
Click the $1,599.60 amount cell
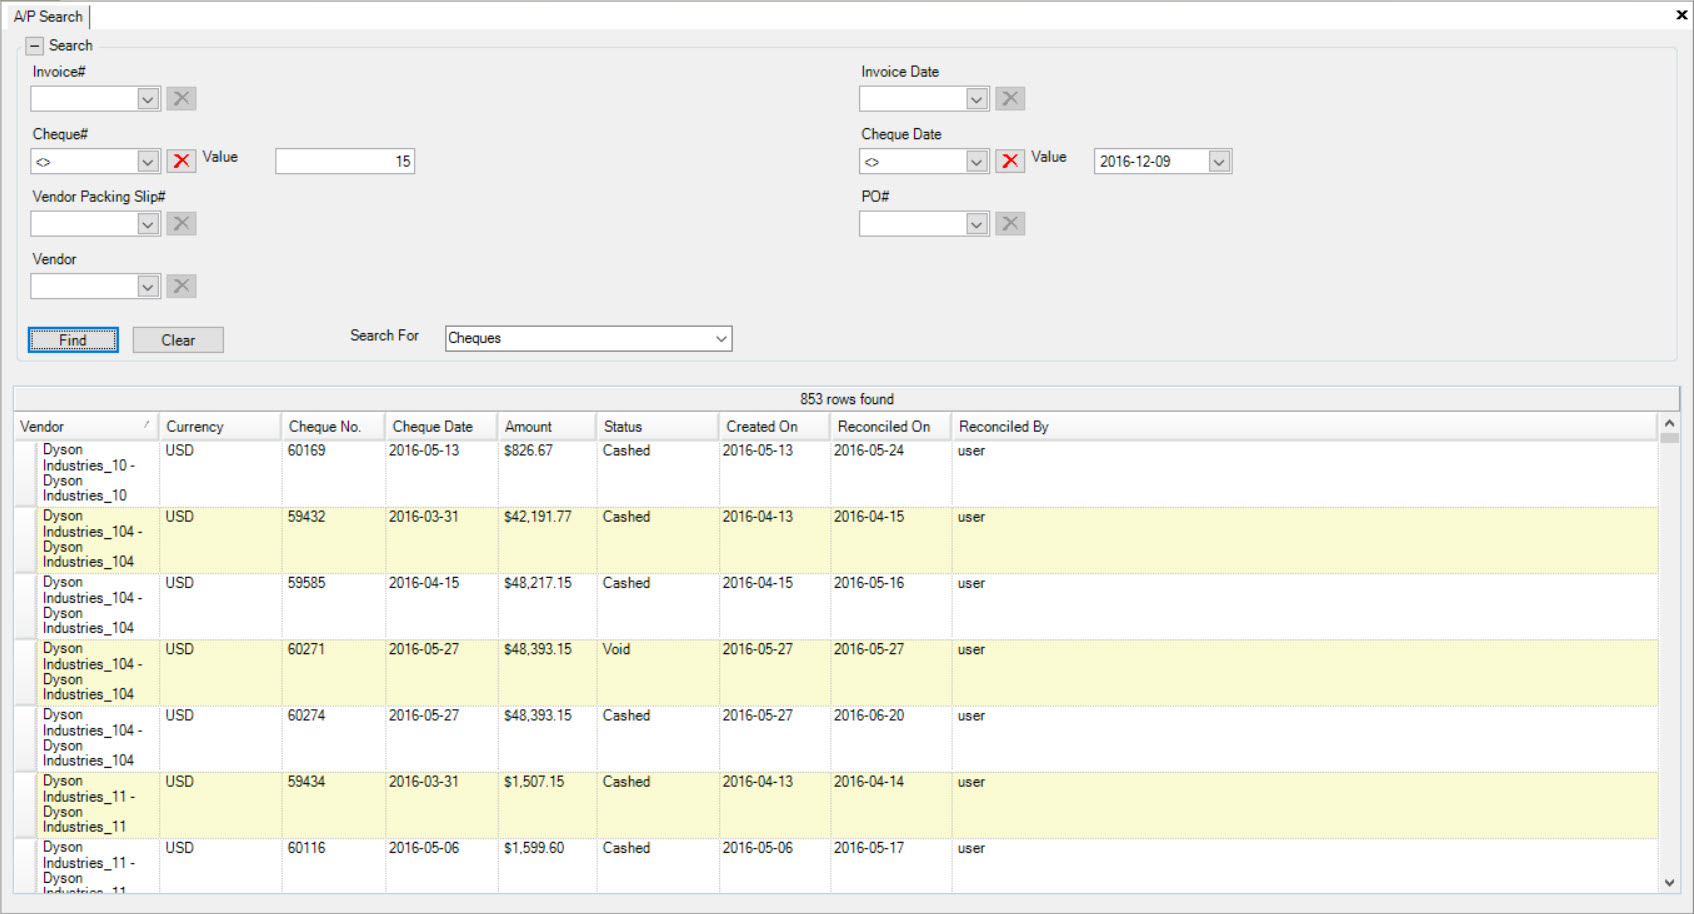pyautogui.click(x=548, y=865)
